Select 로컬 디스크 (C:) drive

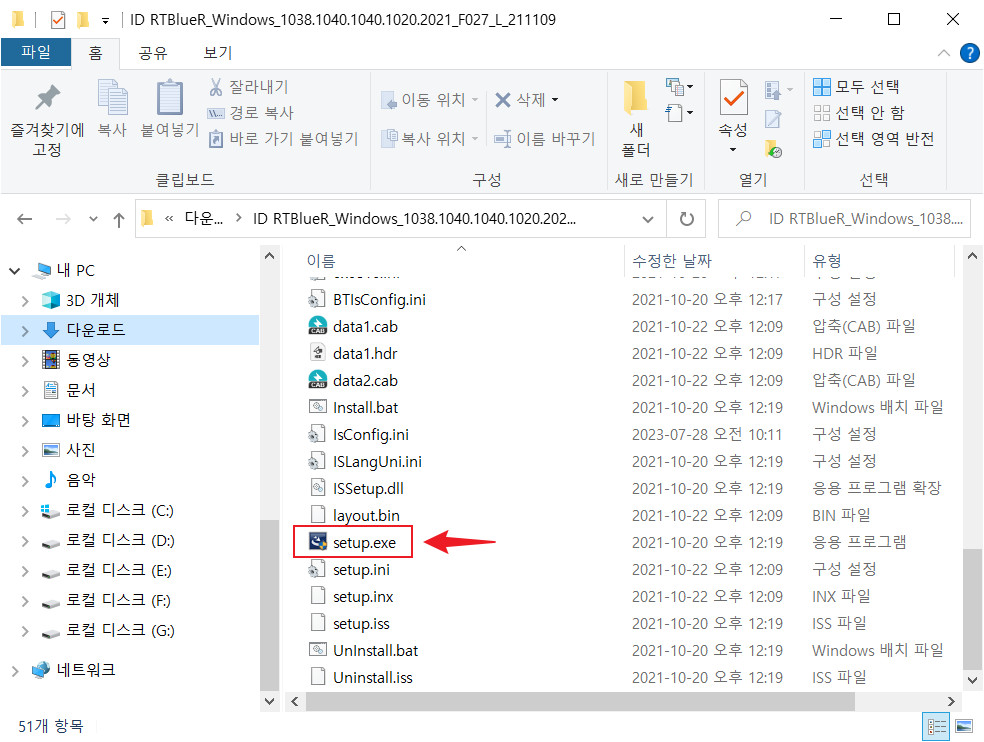click(120, 510)
